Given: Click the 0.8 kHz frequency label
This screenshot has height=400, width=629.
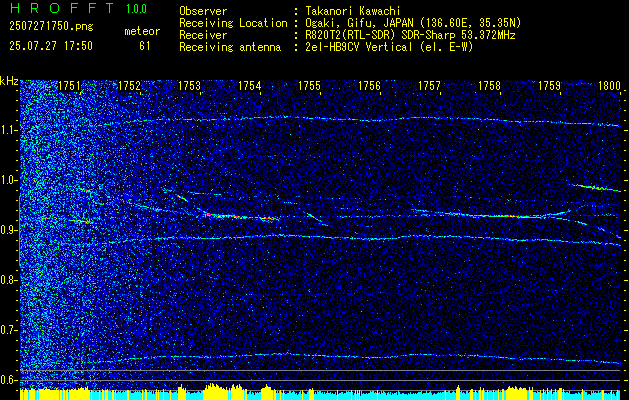Looking at the screenshot, I should pos(8,280).
